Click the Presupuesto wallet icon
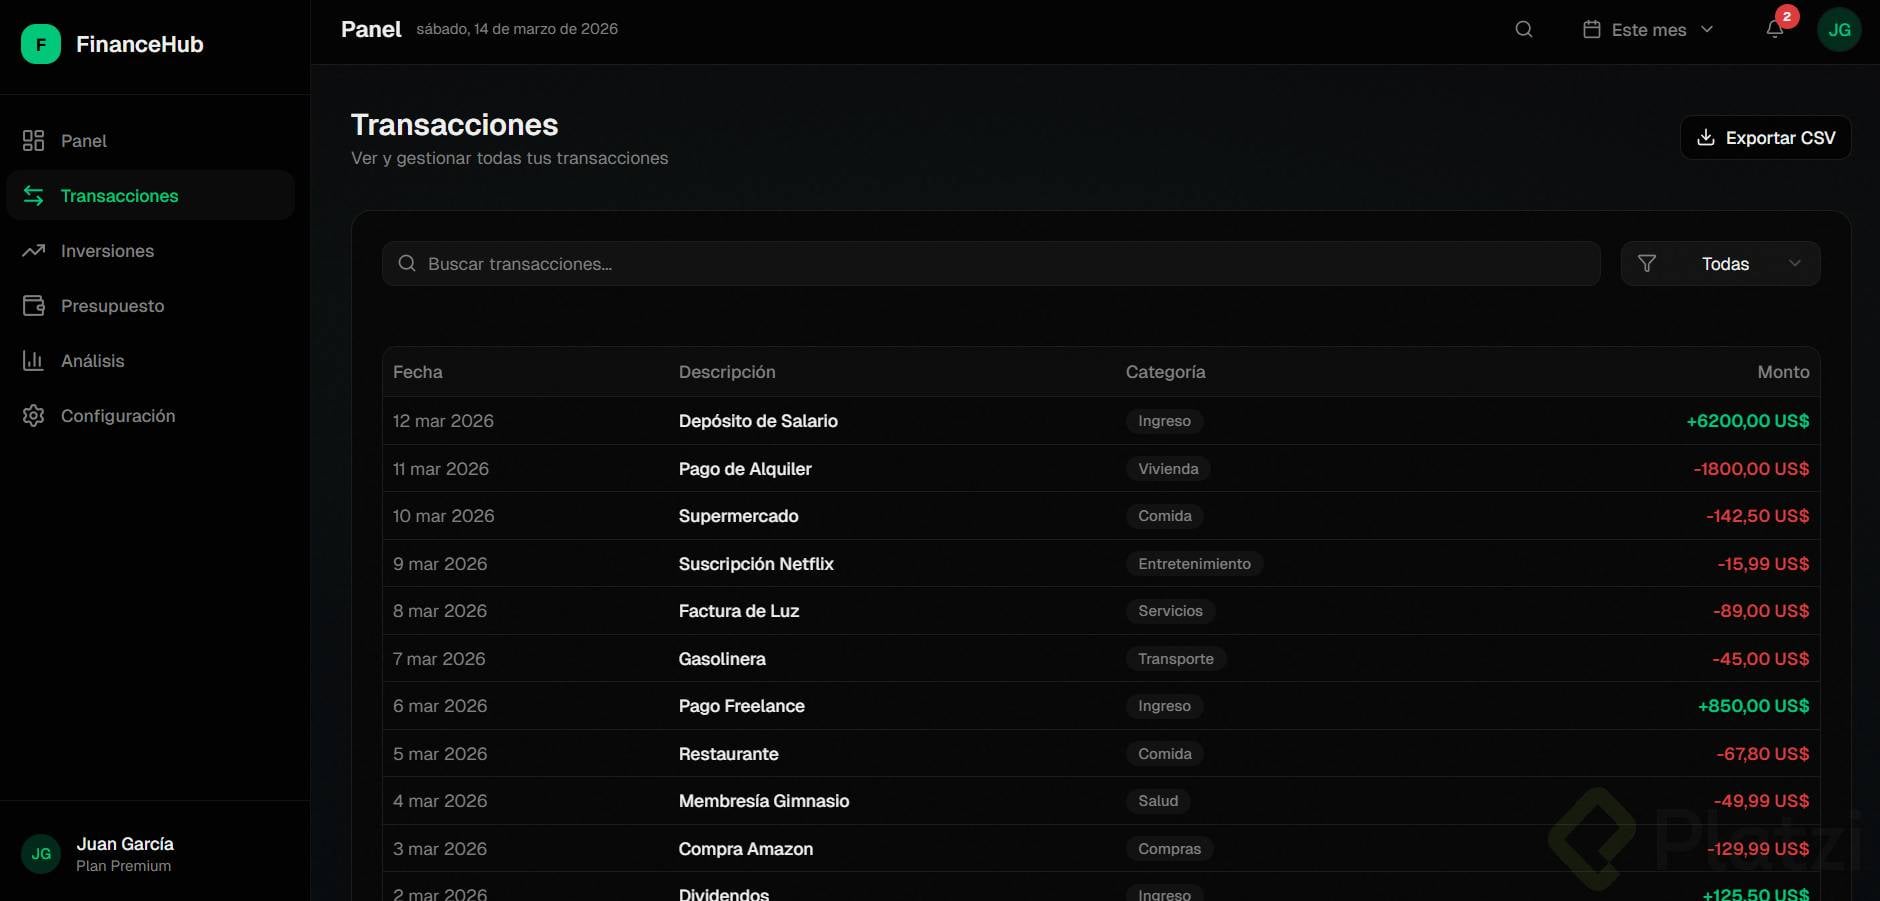1880x901 pixels. [34, 306]
